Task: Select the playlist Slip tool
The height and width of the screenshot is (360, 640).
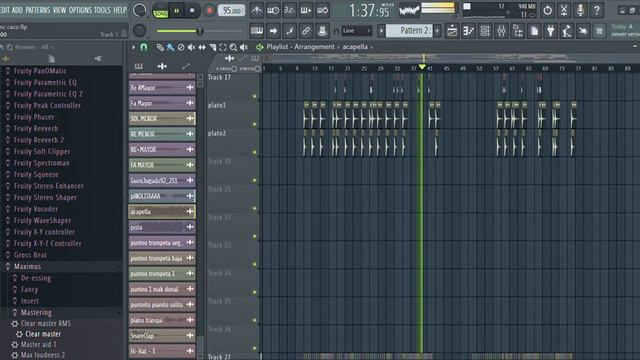Action: tap(202, 47)
